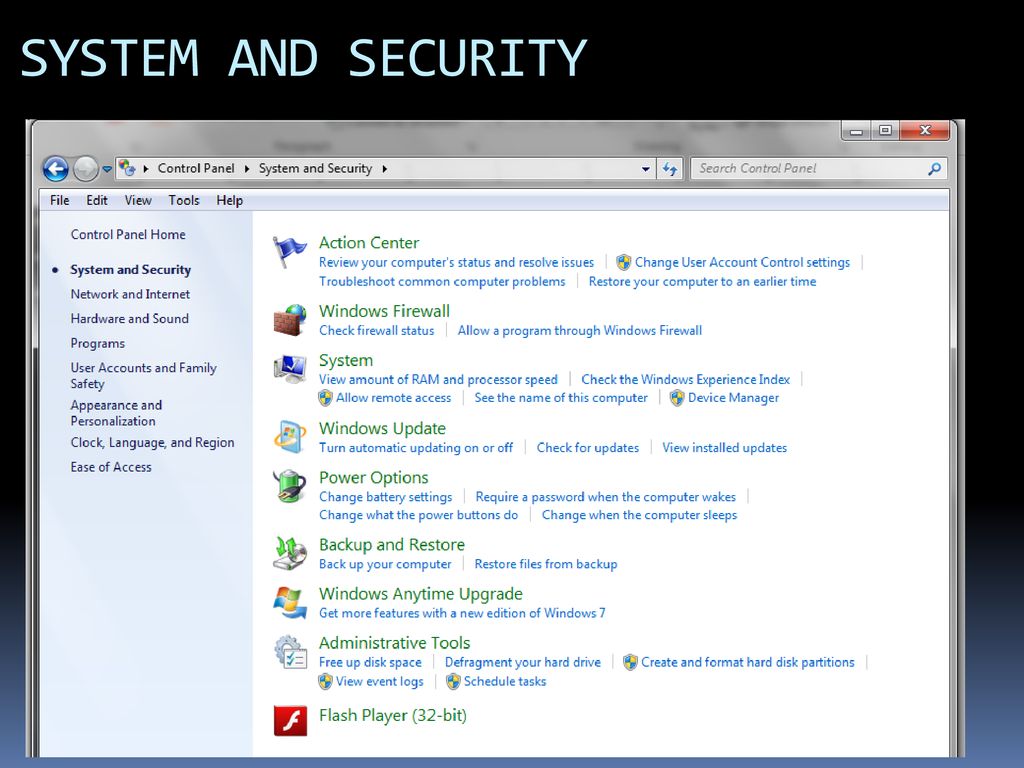Expand arrow before Control Panel breadcrumb
Image resolution: width=1024 pixels, height=768 pixels.
pos(146,168)
